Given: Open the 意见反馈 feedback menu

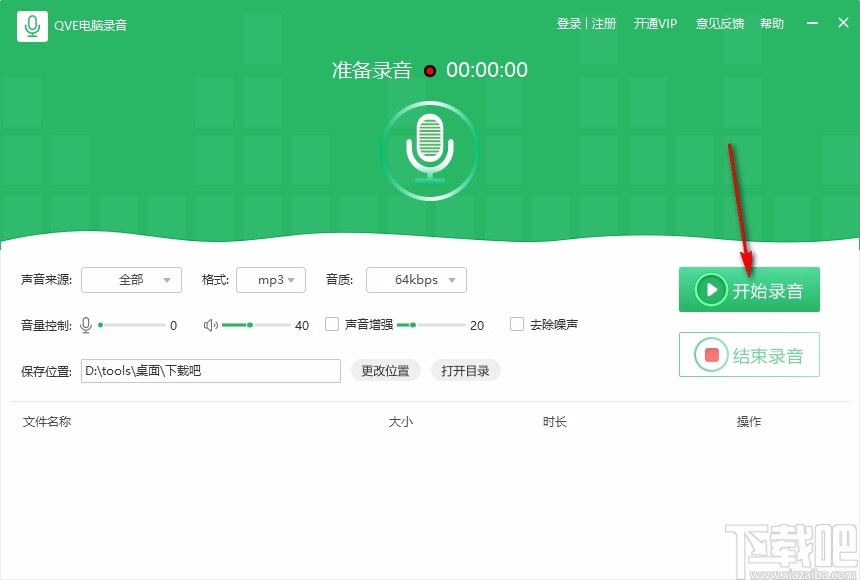Looking at the screenshot, I should [719, 23].
